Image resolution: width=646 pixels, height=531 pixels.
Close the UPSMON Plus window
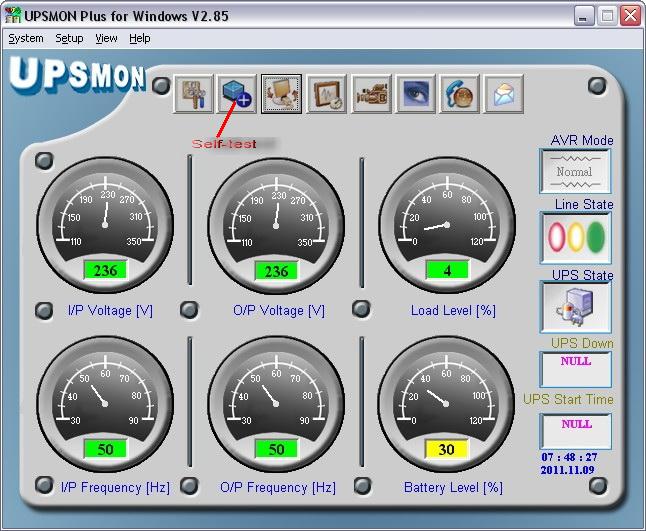point(631,16)
